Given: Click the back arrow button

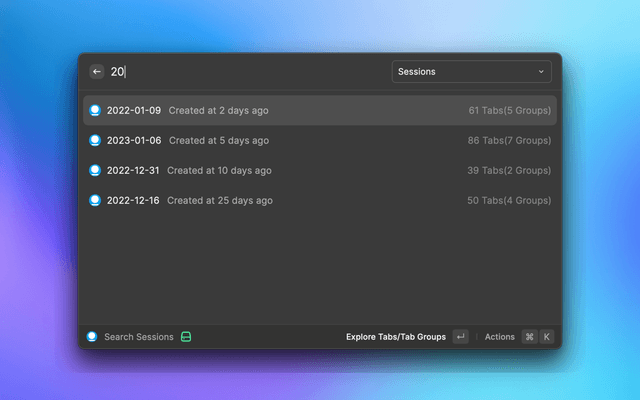Looking at the screenshot, I should tap(97, 72).
